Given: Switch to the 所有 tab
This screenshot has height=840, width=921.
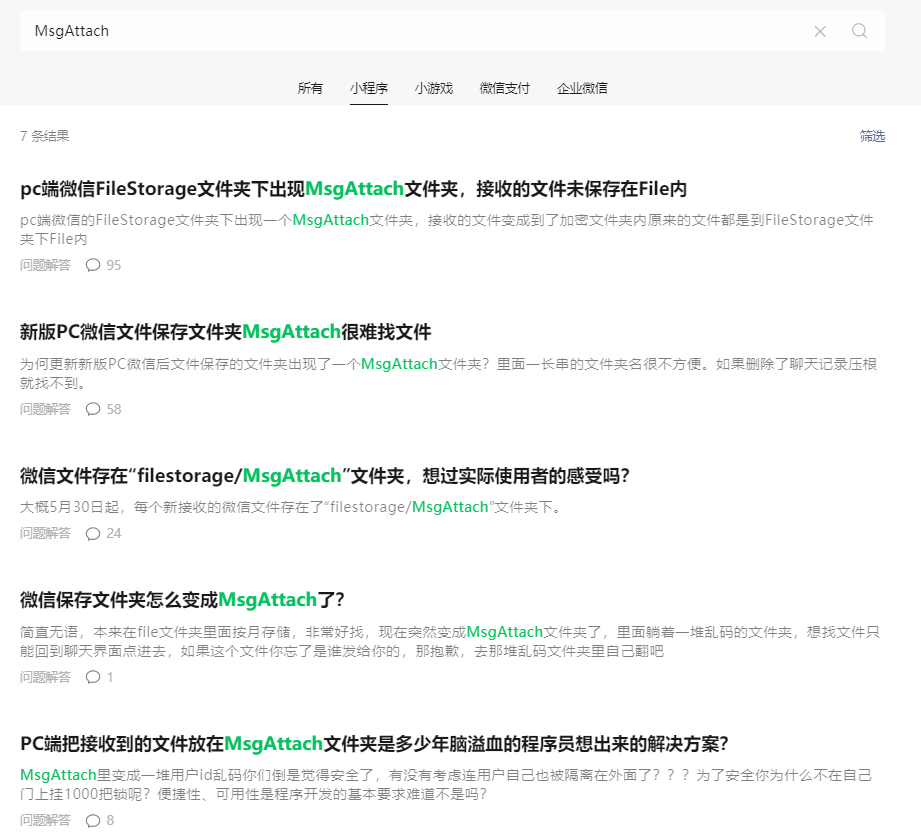Looking at the screenshot, I should coord(310,88).
